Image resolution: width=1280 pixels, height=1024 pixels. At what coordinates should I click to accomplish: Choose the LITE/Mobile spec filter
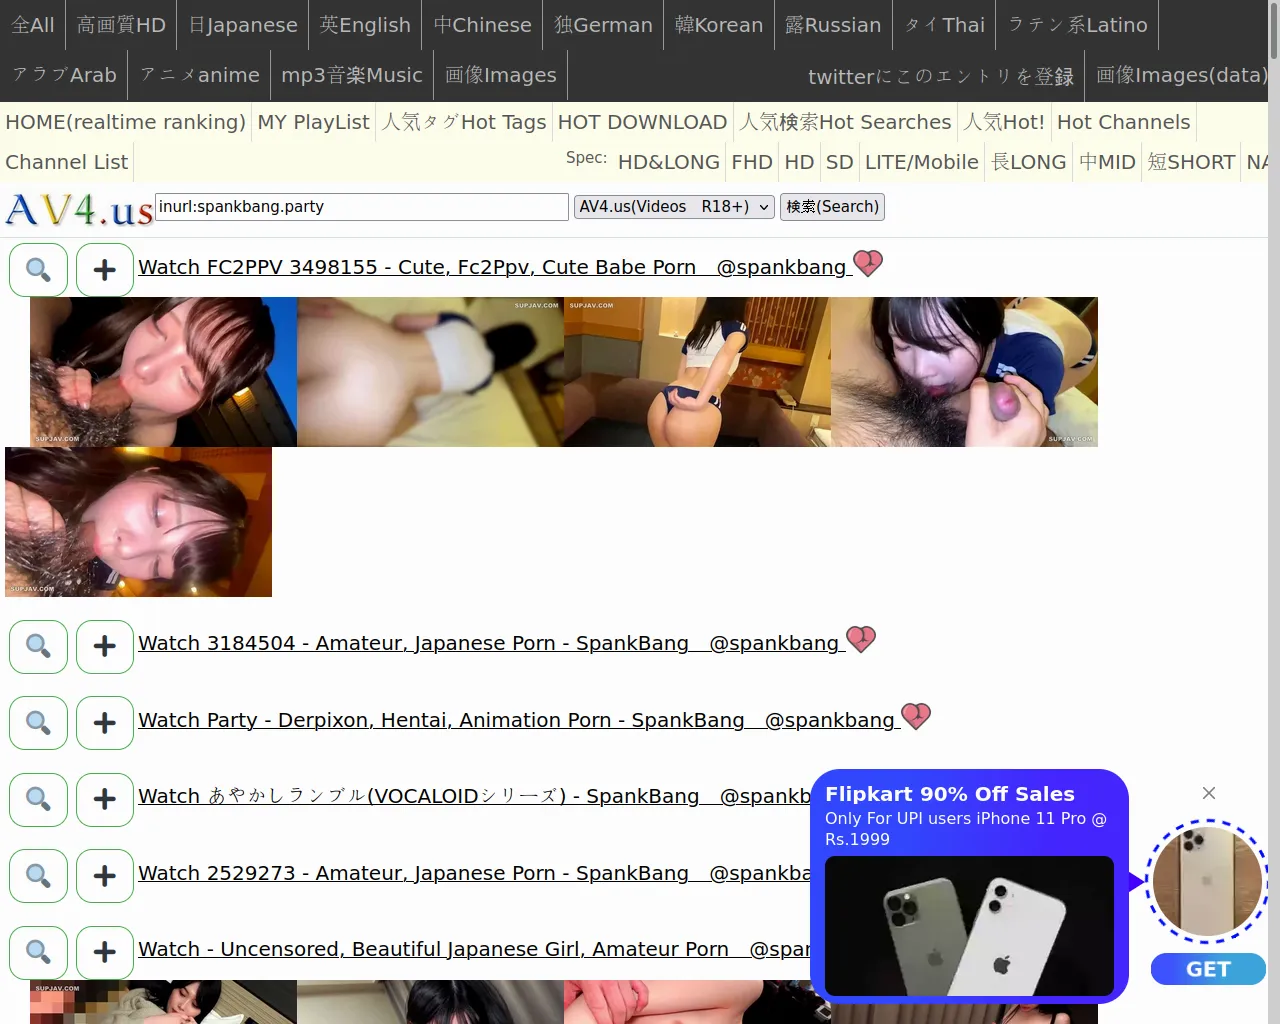[922, 162]
